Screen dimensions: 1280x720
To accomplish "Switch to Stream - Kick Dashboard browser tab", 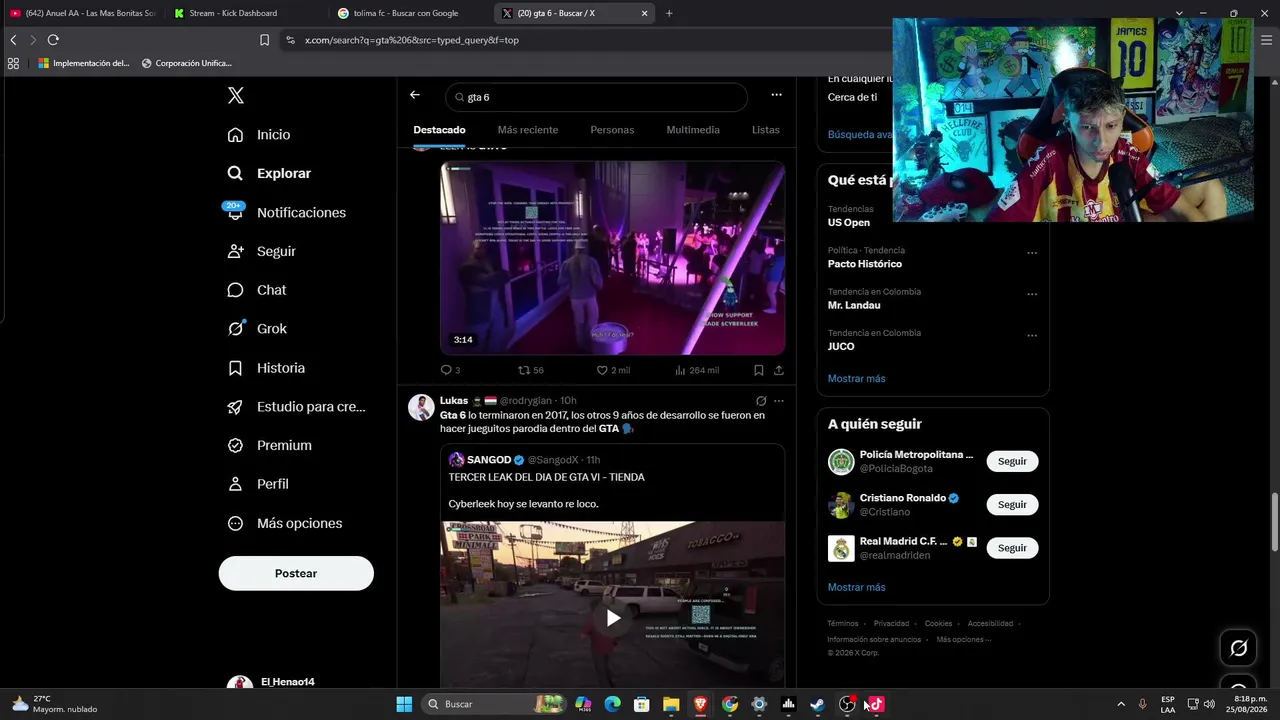I will click(x=245, y=13).
